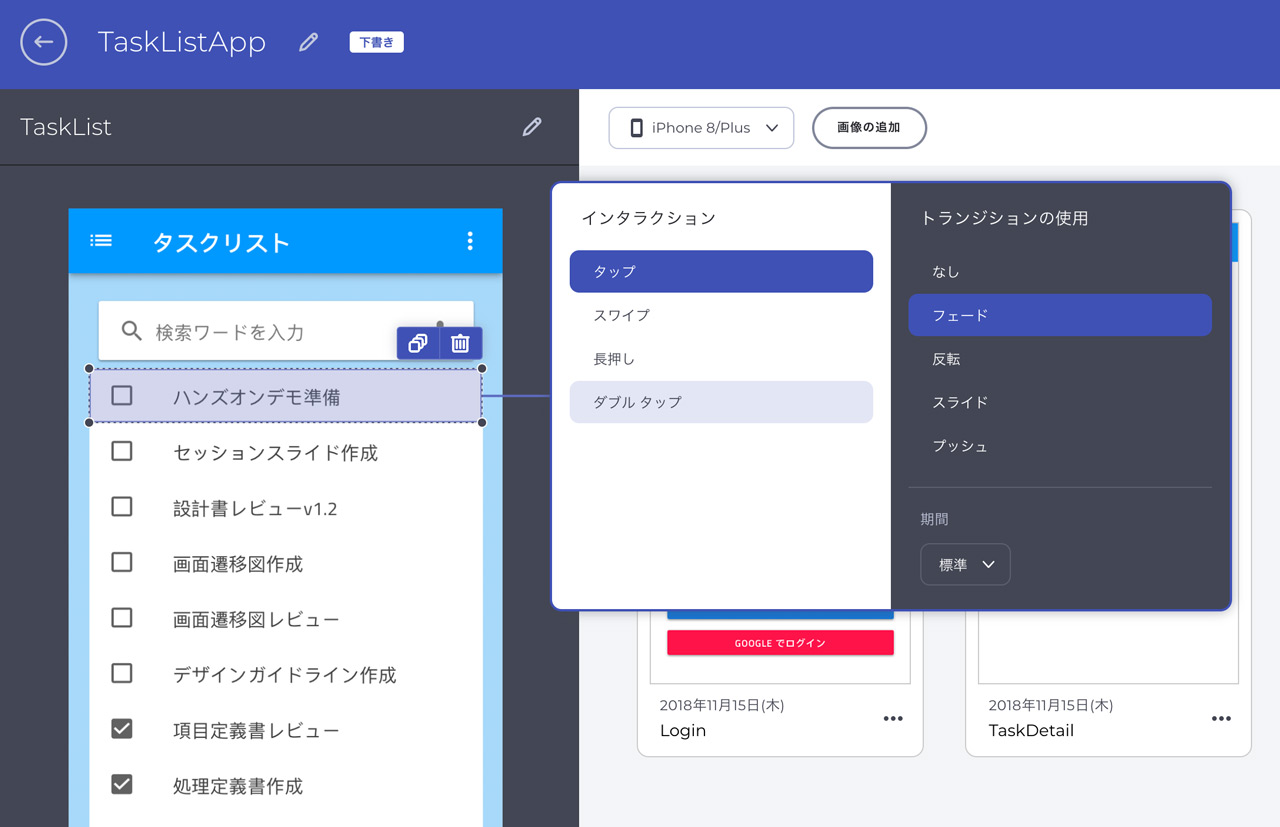
Task: Check the セッションスライド作成 checkbox
Action: [122, 452]
